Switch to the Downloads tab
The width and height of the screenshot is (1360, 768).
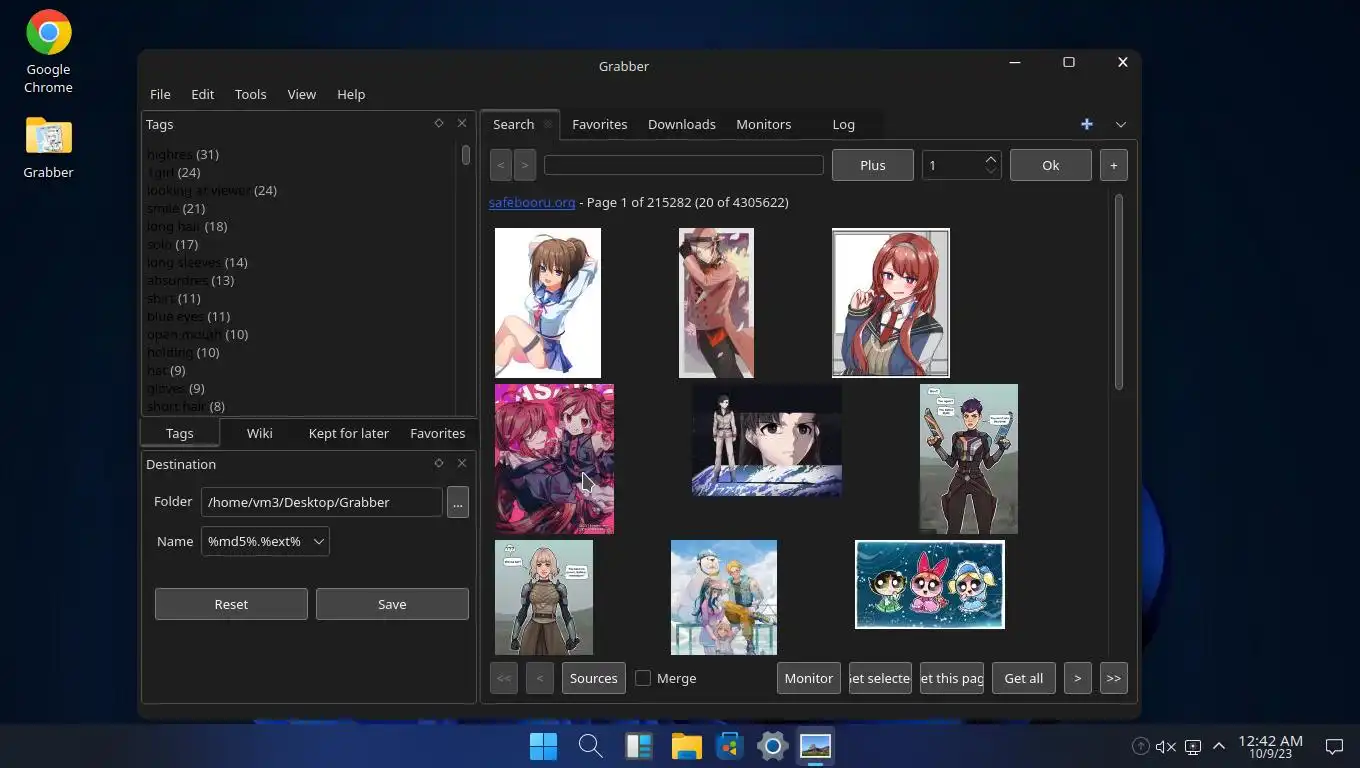(681, 124)
